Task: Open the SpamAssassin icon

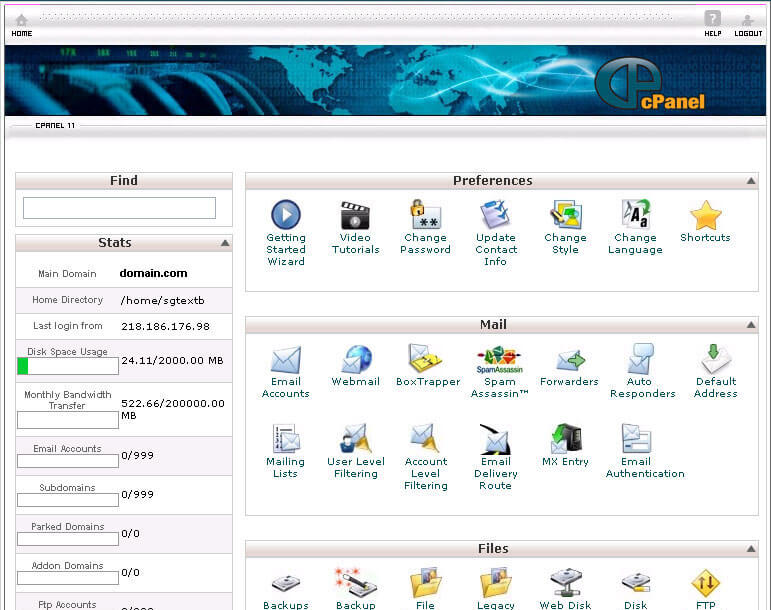Action: pyautogui.click(x=499, y=360)
